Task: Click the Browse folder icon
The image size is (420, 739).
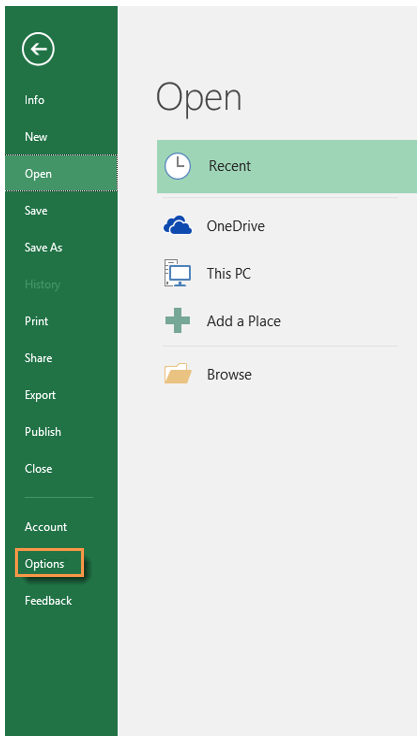Action: point(177,374)
